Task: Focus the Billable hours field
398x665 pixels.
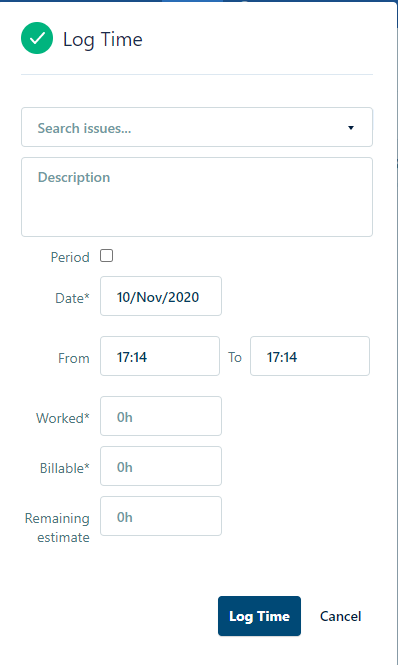Action: click(161, 466)
